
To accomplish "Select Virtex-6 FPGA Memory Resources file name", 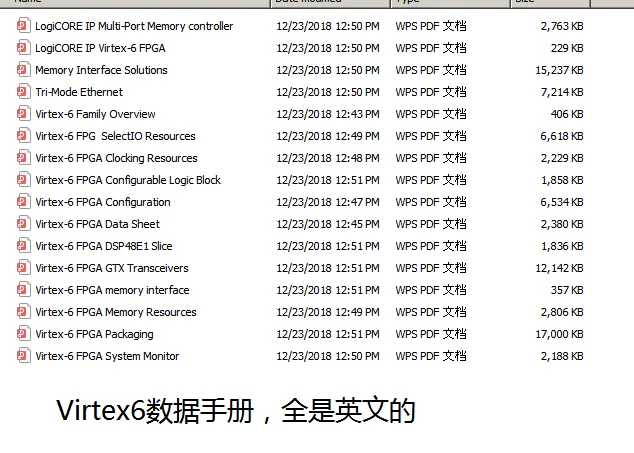I will tap(116, 312).
